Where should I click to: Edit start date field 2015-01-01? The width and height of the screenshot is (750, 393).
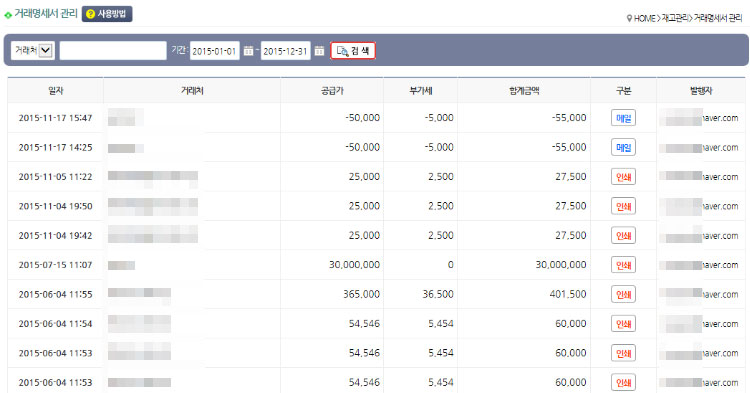tap(215, 51)
